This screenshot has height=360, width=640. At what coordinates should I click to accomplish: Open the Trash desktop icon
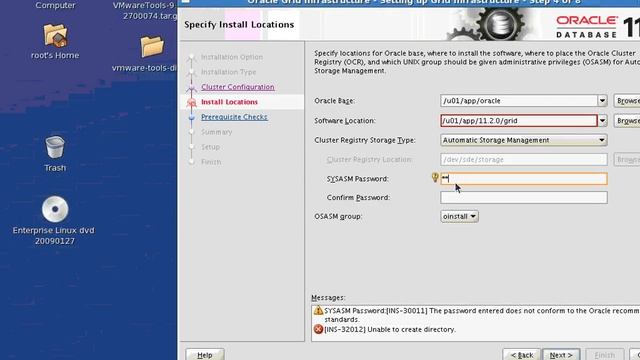tap(55, 147)
